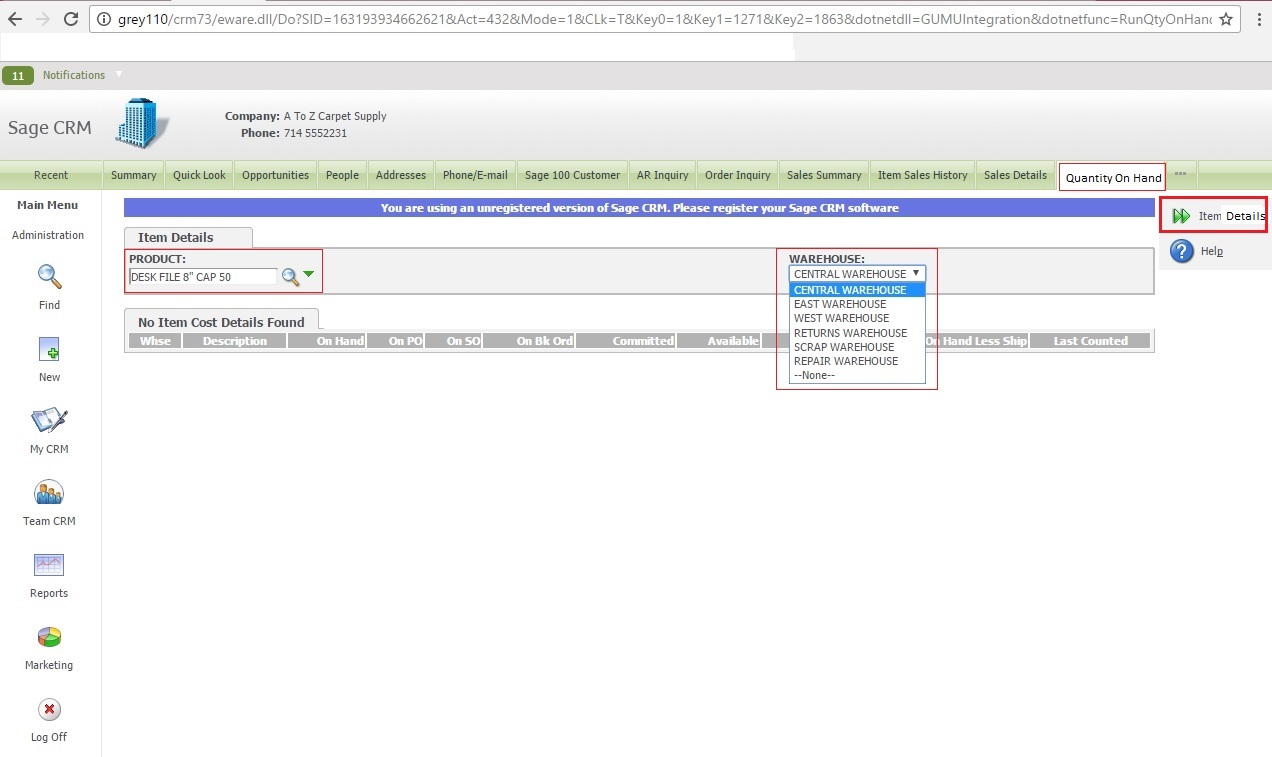1272x757 pixels.
Task: Open the Sales Summary tab
Action: (824, 175)
